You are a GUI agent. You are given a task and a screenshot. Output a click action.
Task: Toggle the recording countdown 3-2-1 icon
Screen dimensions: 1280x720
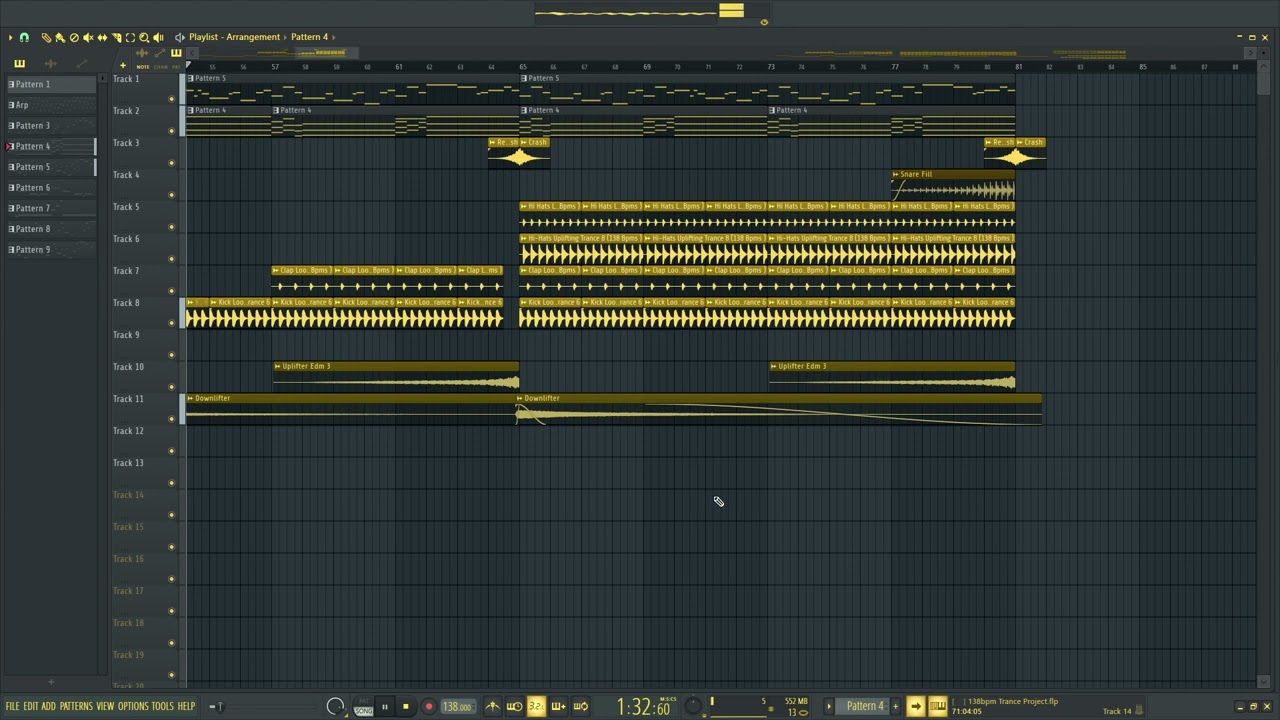pyautogui.click(x=536, y=706)
